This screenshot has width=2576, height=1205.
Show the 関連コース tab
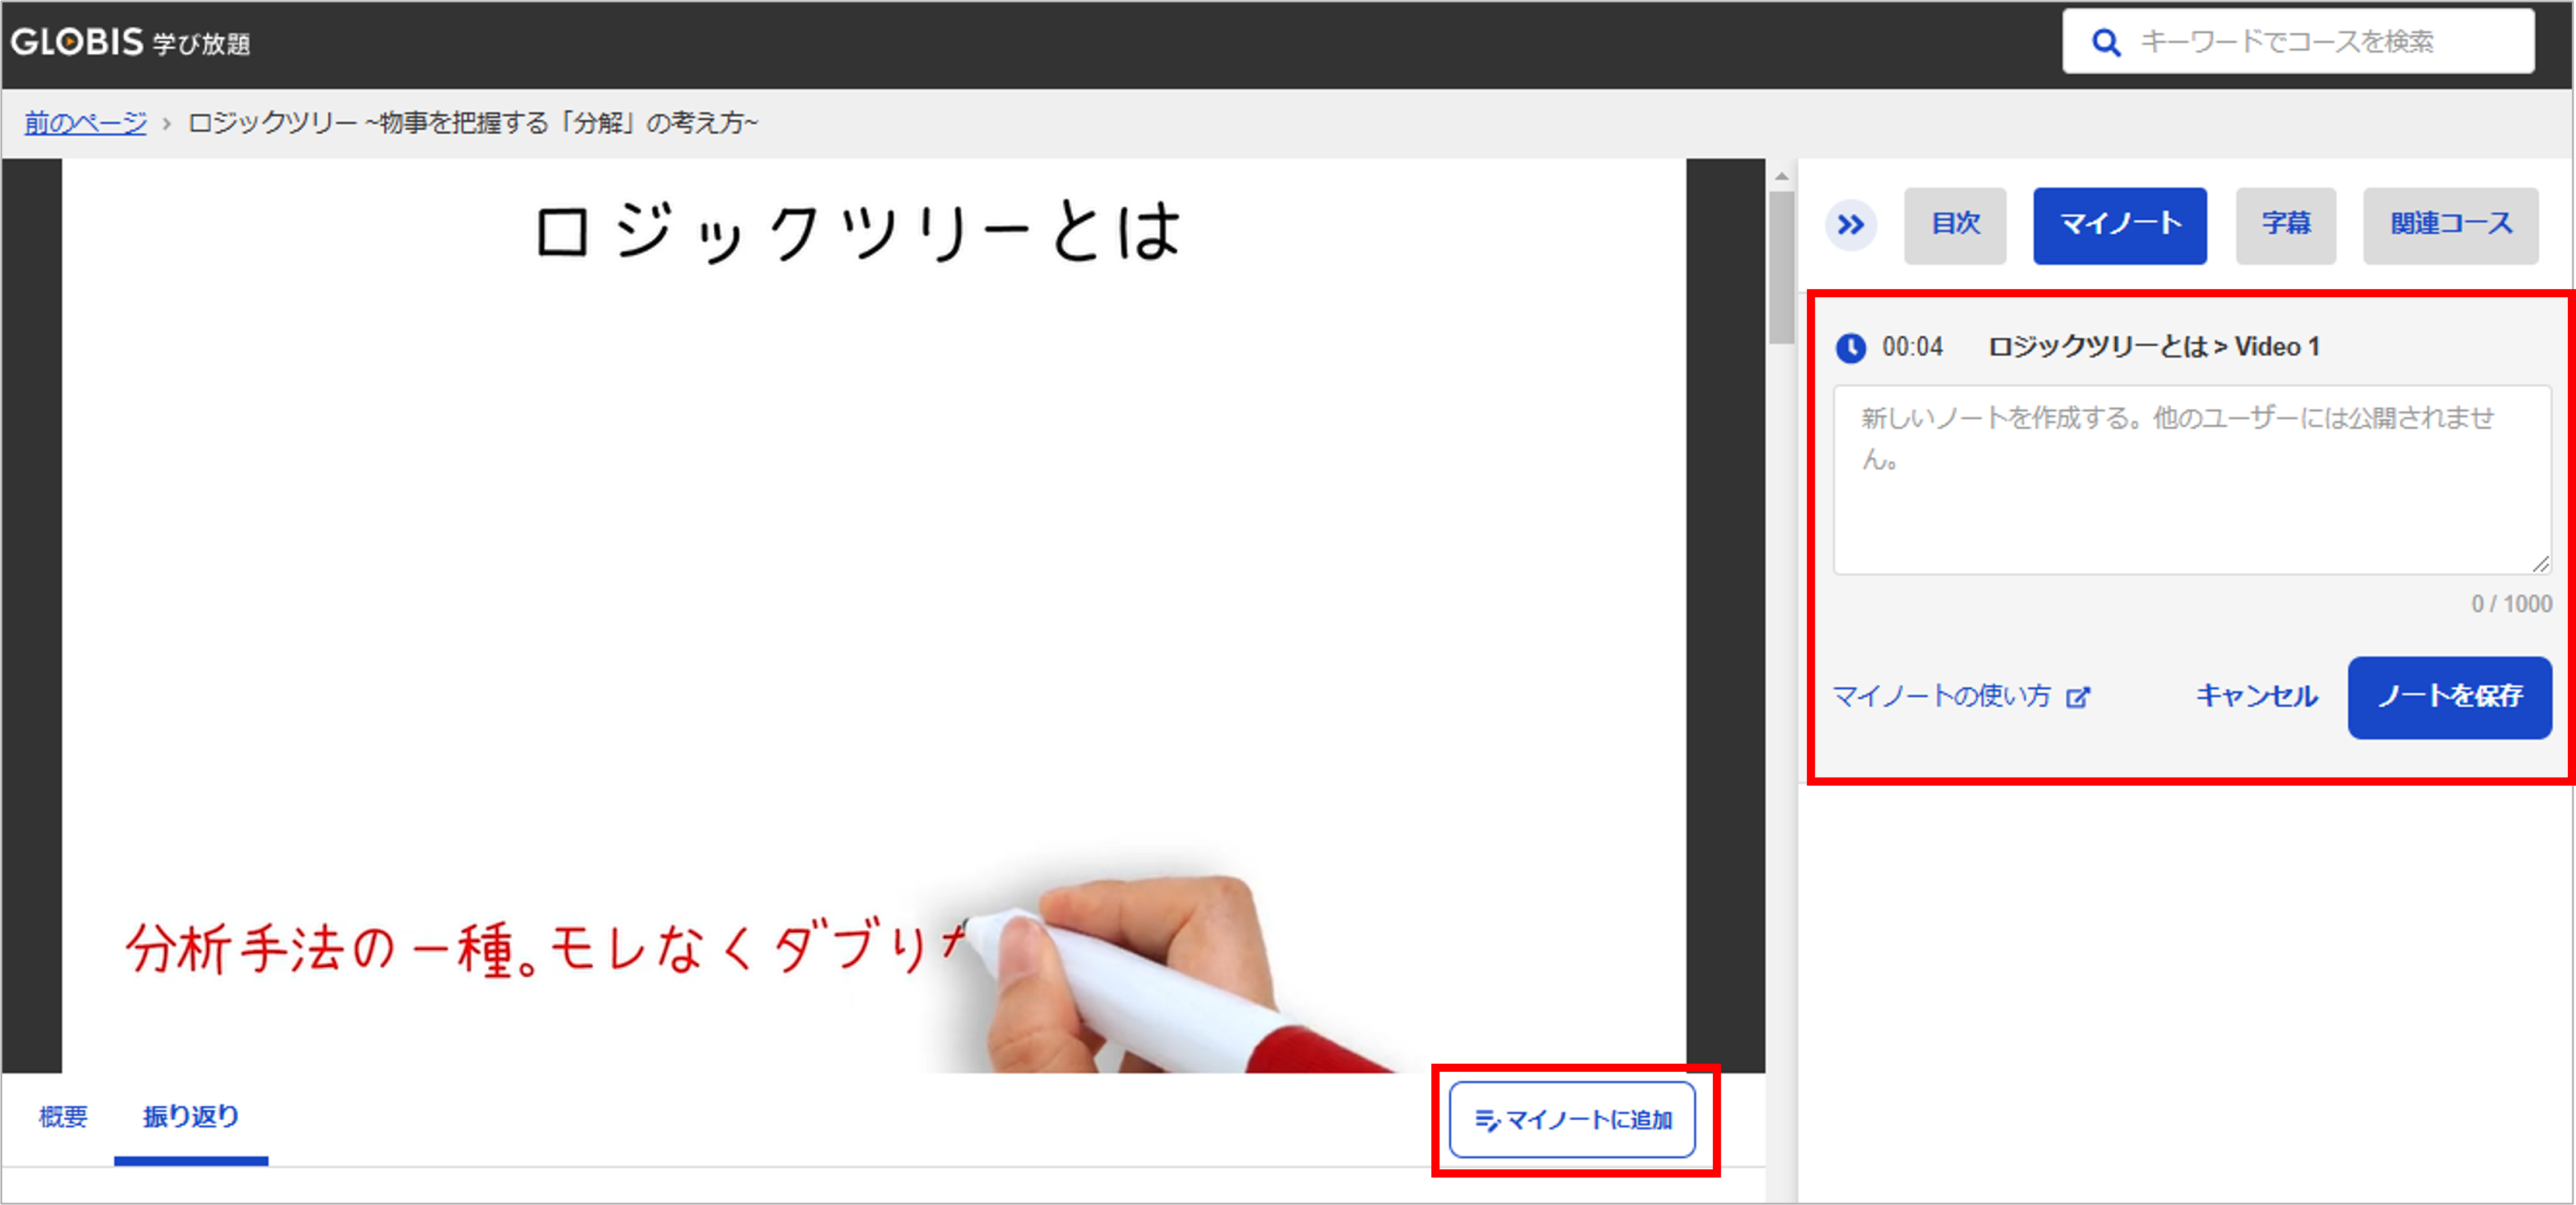[2450, 225]
